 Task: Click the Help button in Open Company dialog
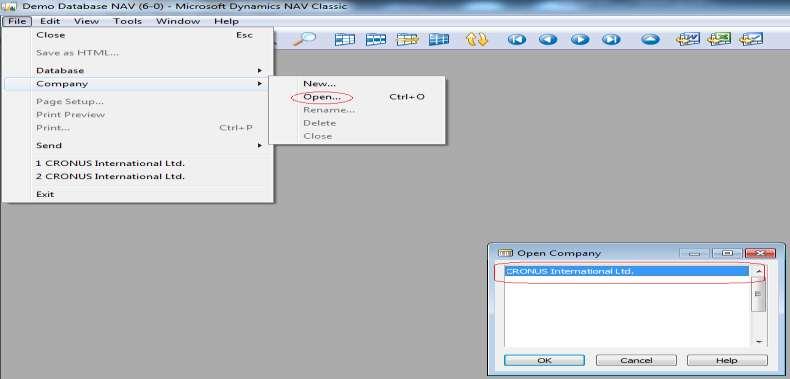tap(727, 360)
